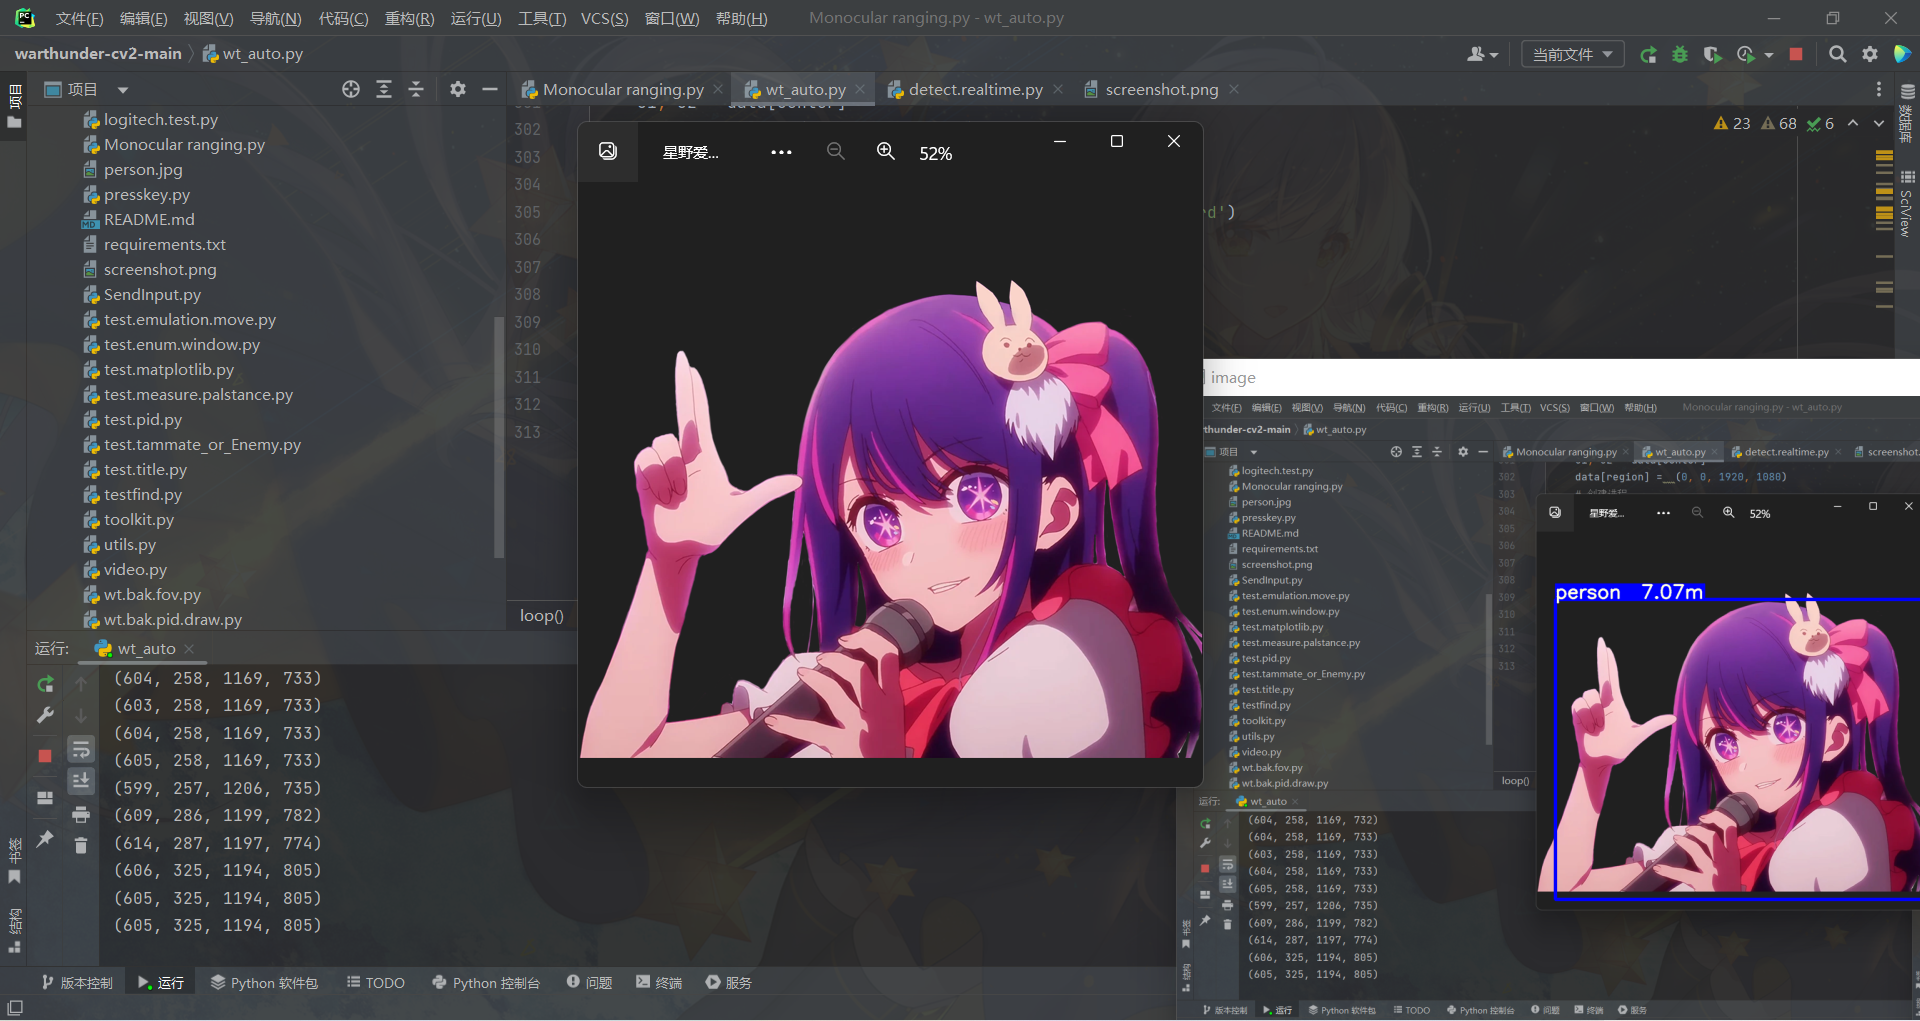Viewport: 1920px width, 1021px height.
Task: Collapse the 项目 panel dropdown
Action: [122, 88]
